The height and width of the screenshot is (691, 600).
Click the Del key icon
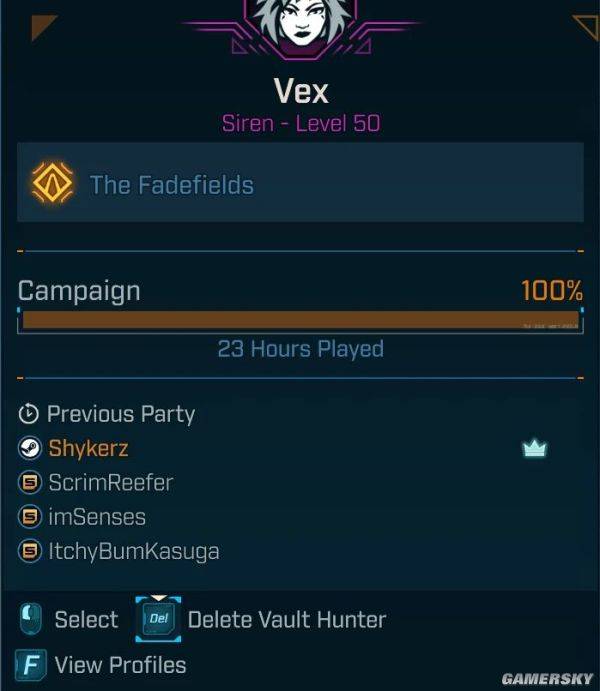click(x=158, y=618)
